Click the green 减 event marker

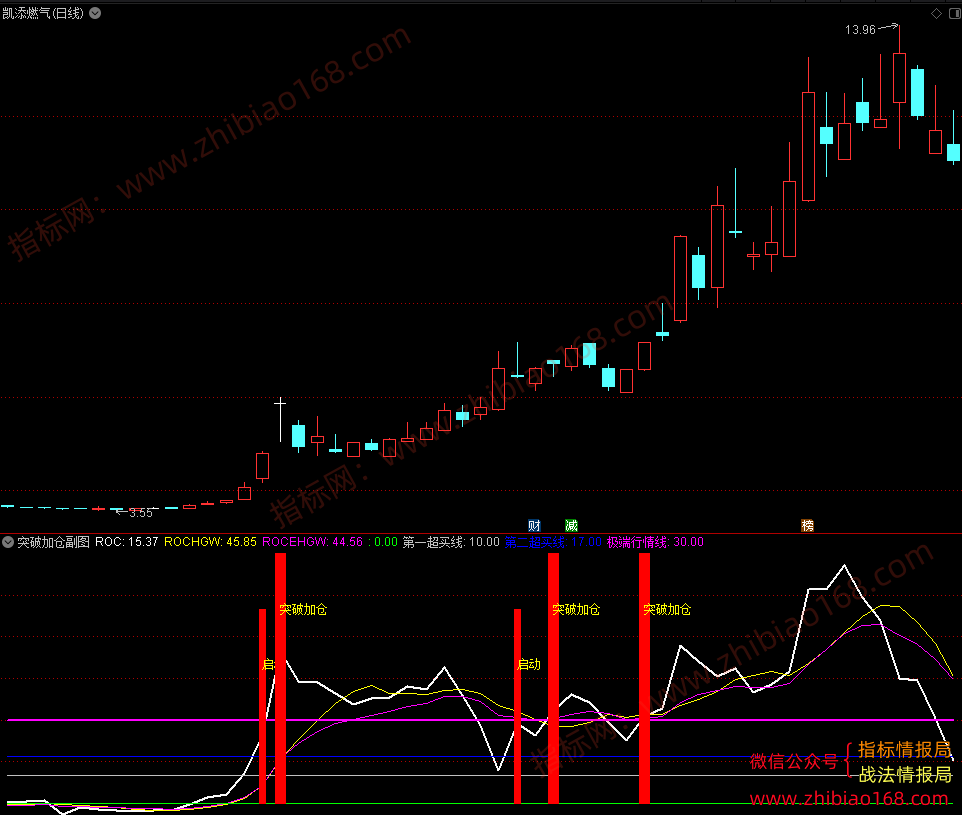(571, 525)
